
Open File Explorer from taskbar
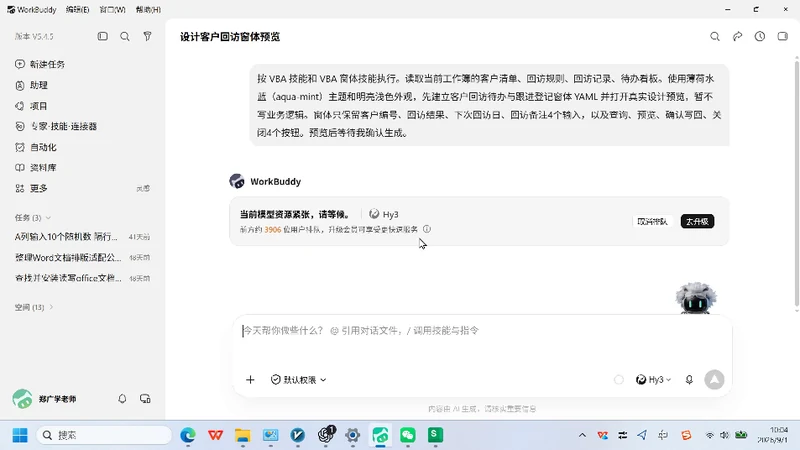pyautogui.click(x=243, y=435)
